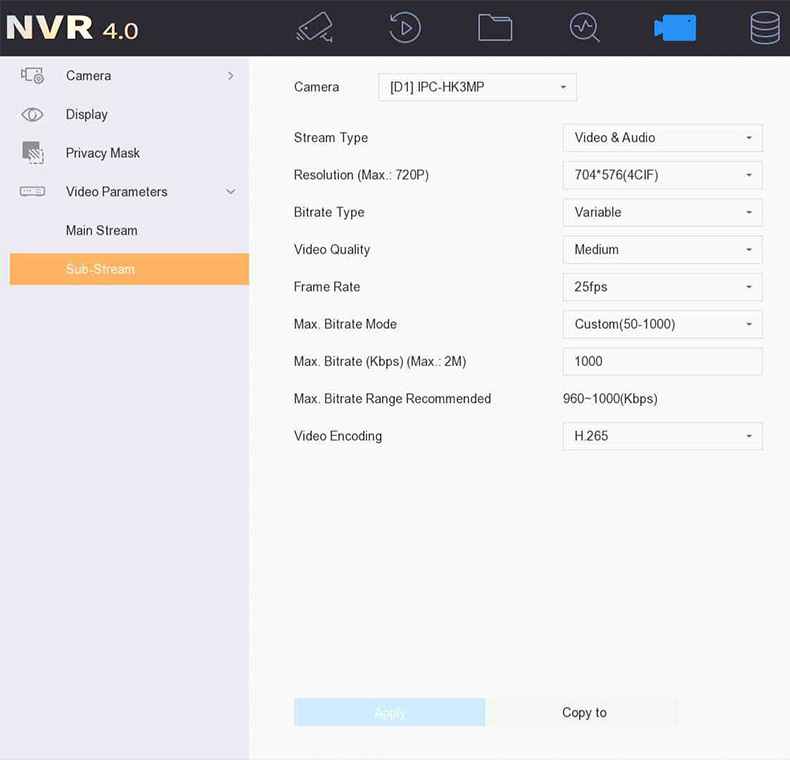Open the storage database icon

pos(765,27)
